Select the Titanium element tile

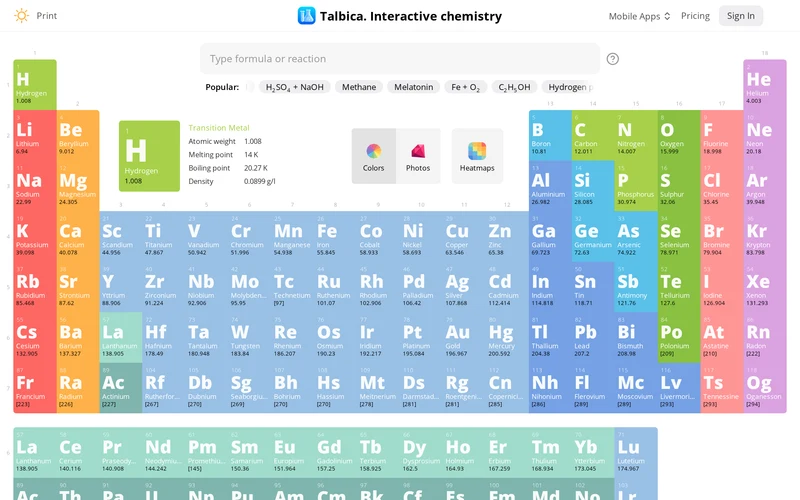tap(163, 236)
